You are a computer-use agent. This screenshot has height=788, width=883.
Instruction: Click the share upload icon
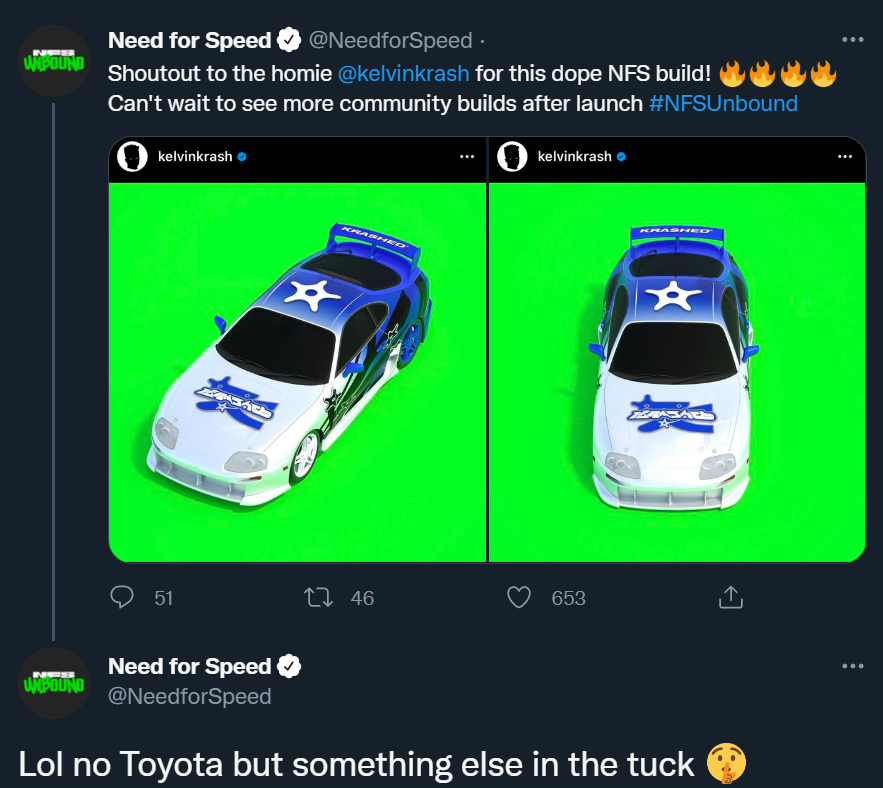(x=730, y=597)
